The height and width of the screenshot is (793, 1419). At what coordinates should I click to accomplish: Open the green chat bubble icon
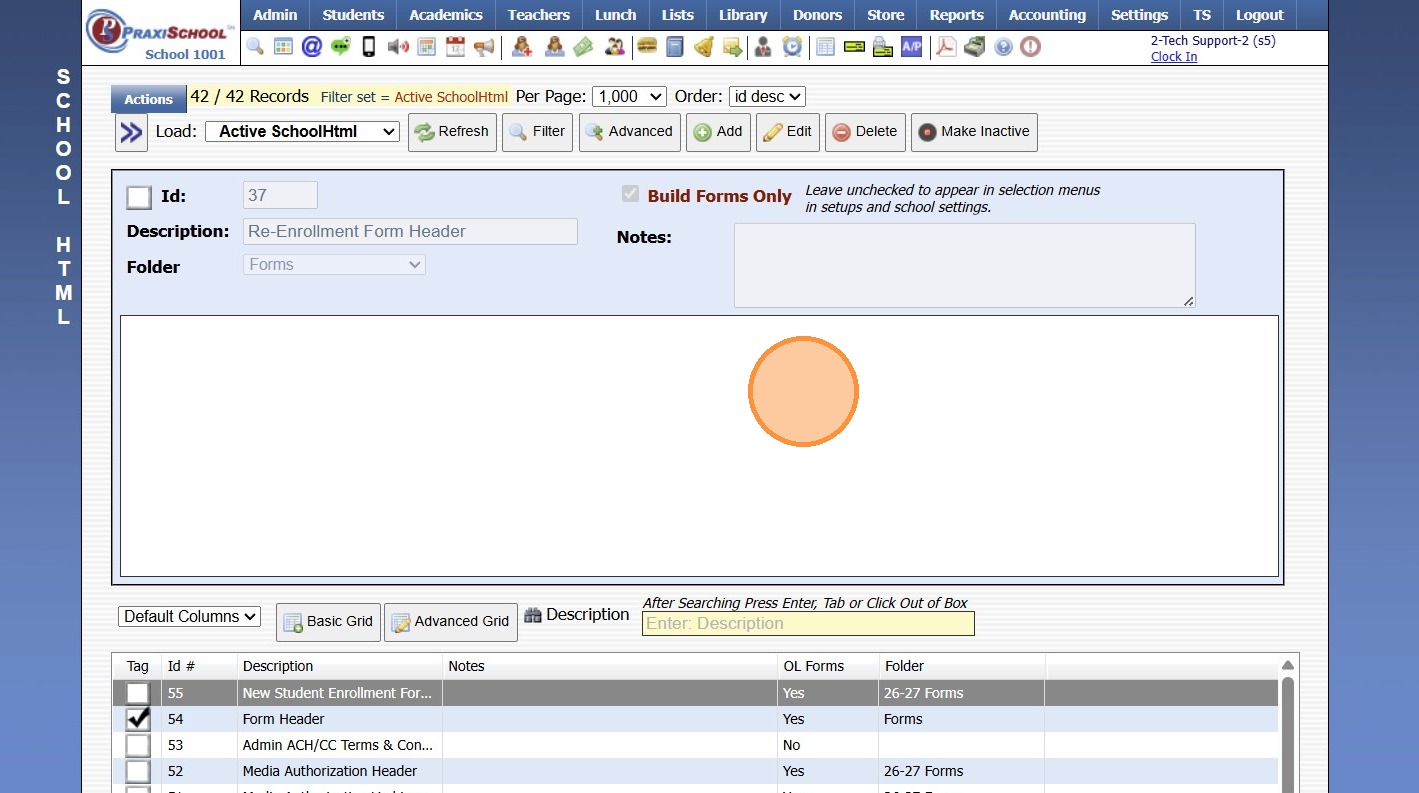coord(341,47)
